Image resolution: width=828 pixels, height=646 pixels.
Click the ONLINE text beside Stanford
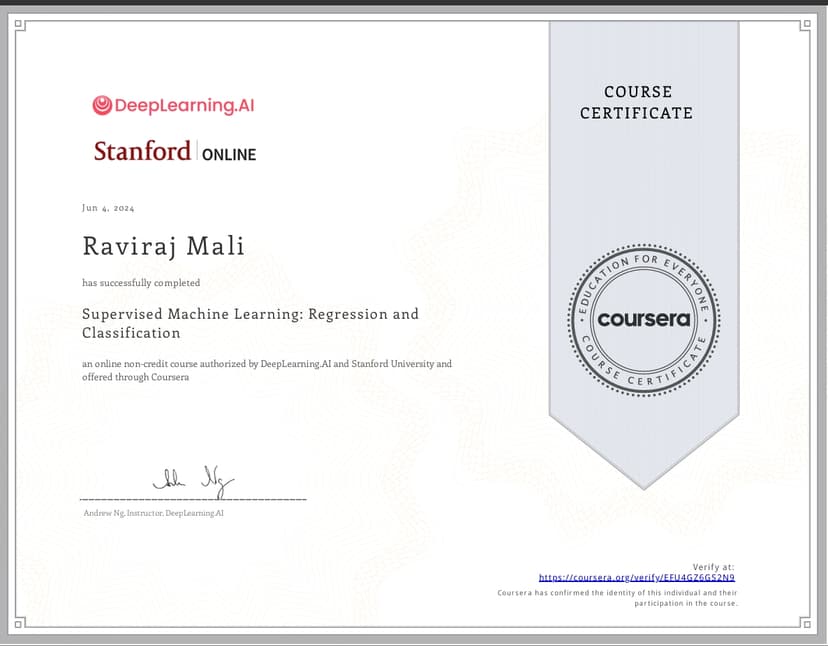click(x=229, y=155)
